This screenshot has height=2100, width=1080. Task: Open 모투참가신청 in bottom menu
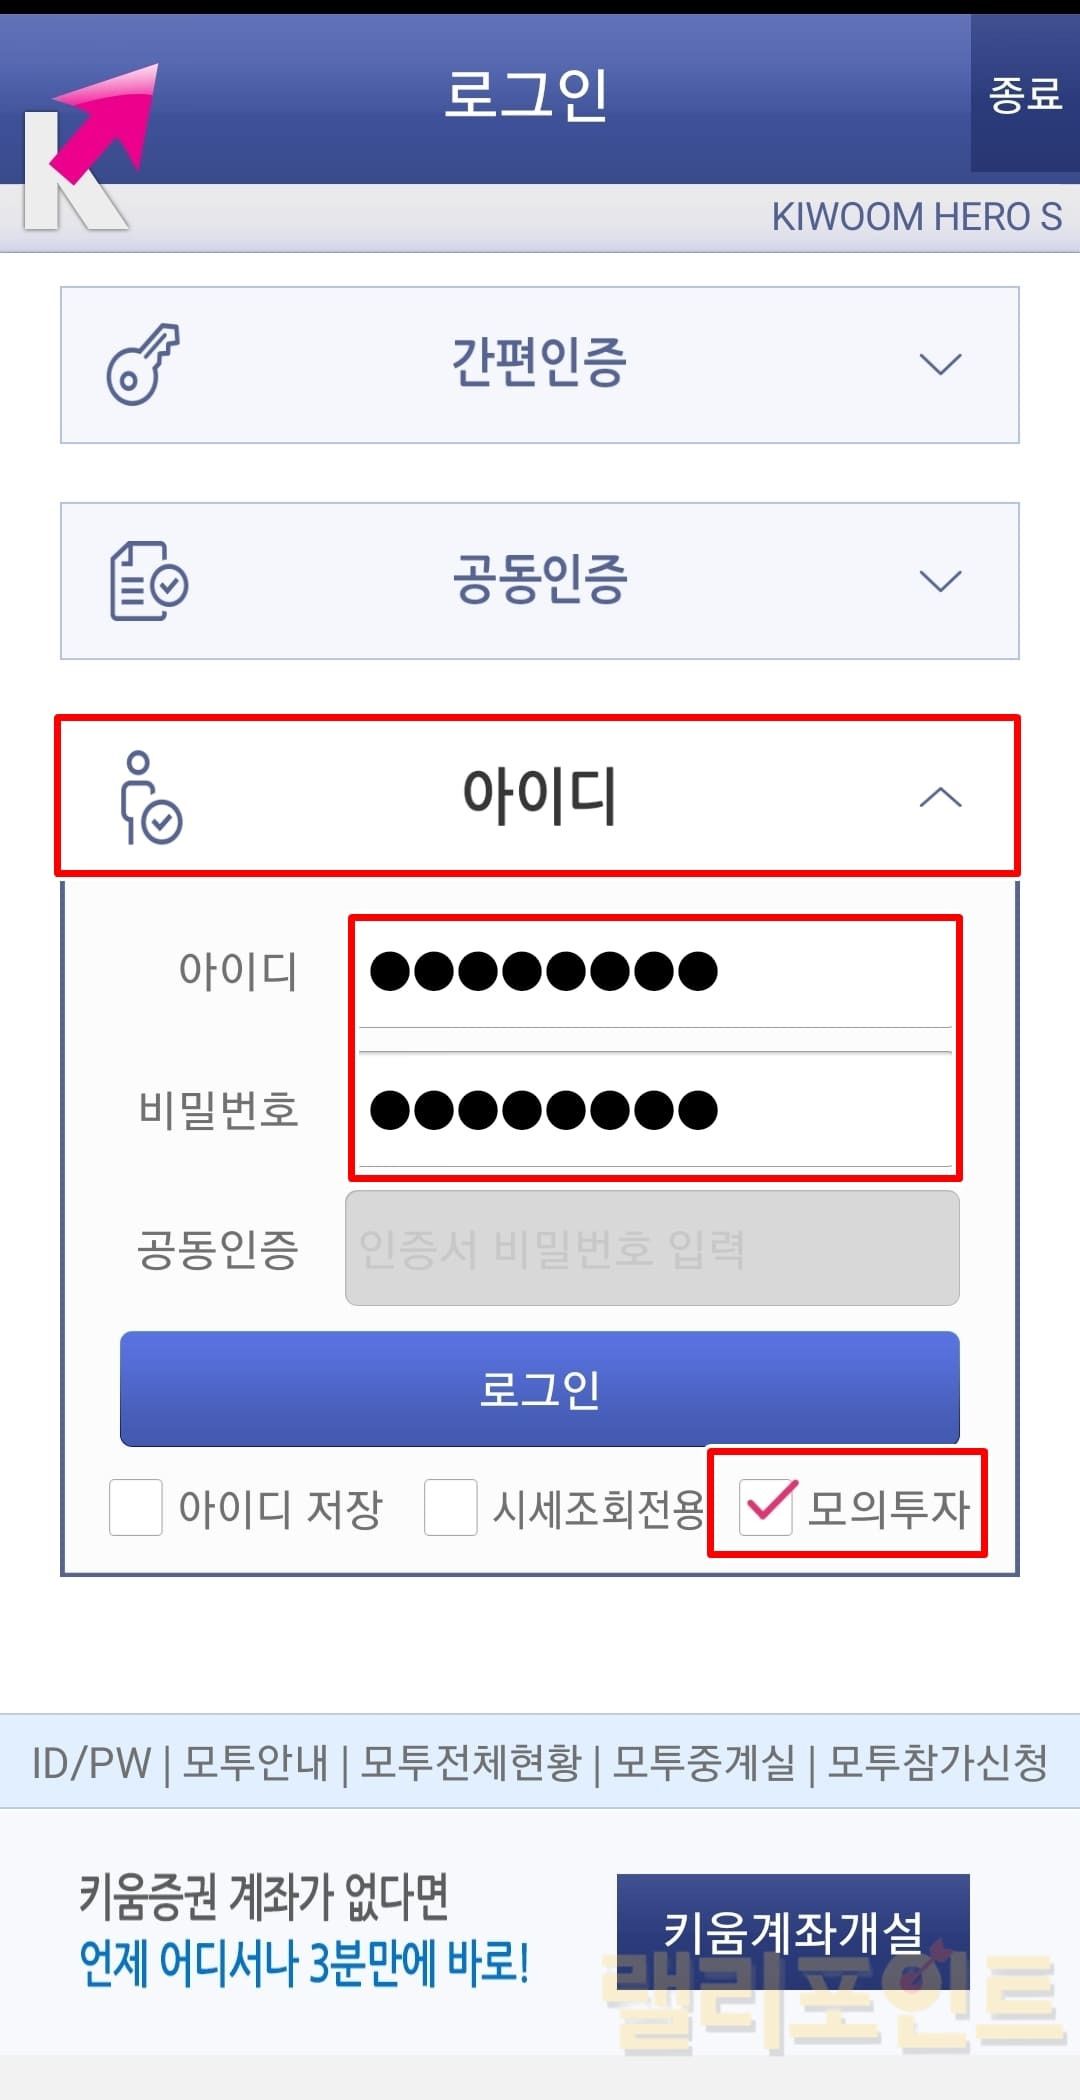click(938, 1763)
